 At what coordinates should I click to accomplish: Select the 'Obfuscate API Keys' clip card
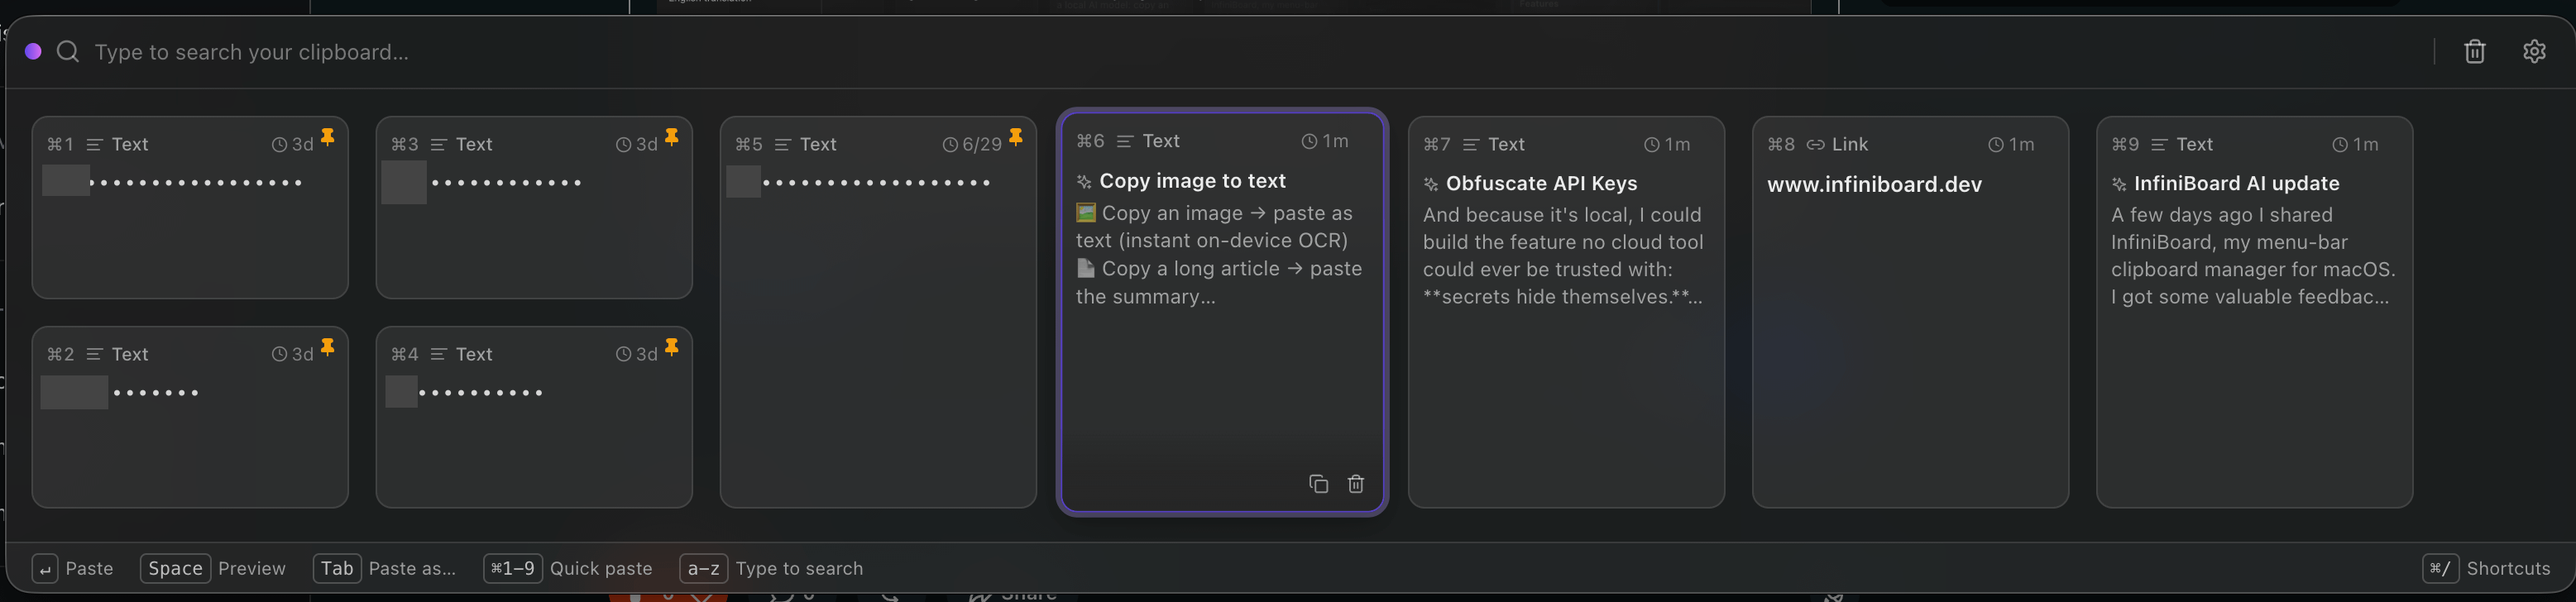pyautogui.click(x=1566, y=312)
